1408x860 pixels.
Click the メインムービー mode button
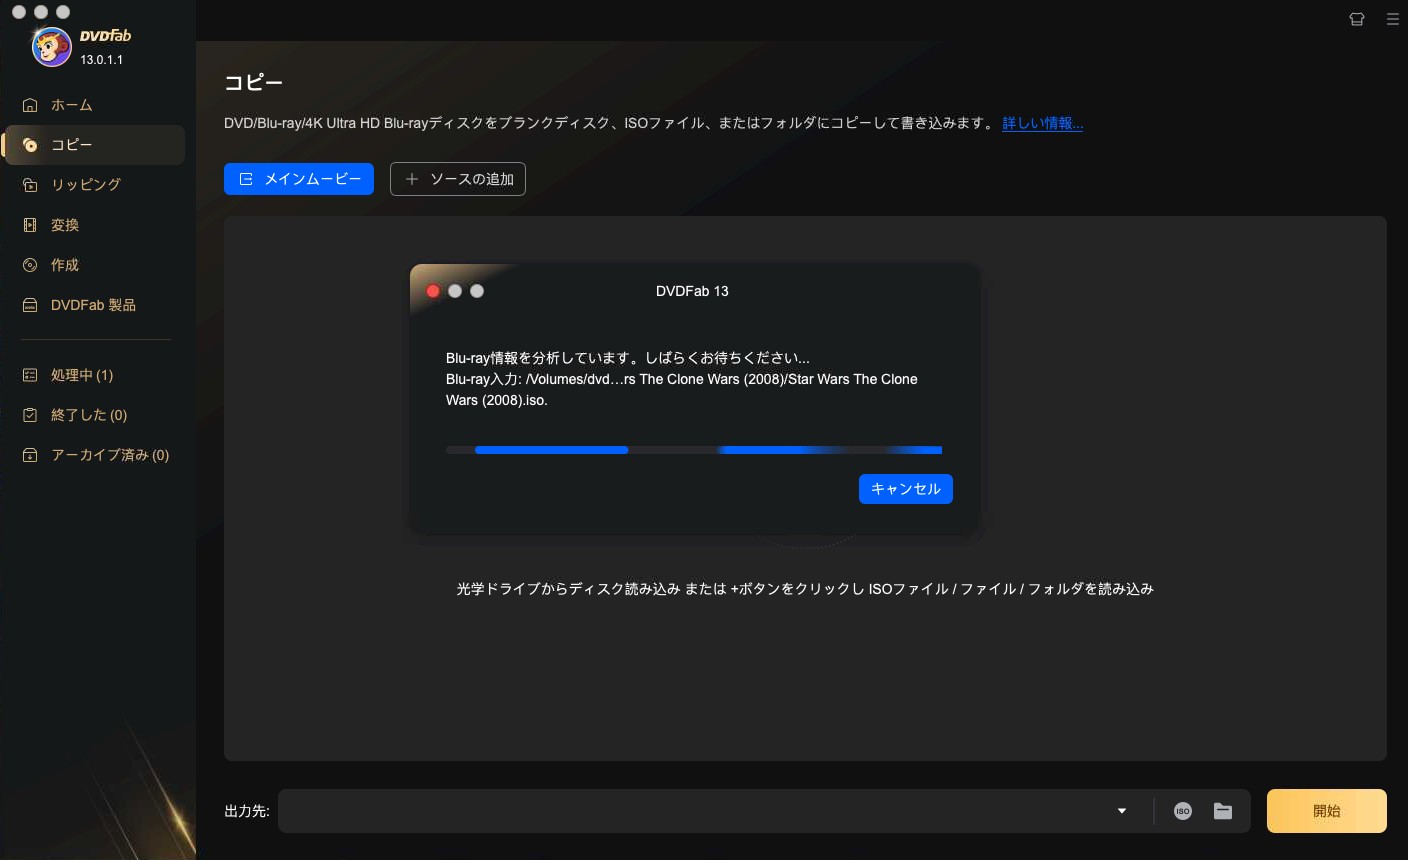point(299,179)
